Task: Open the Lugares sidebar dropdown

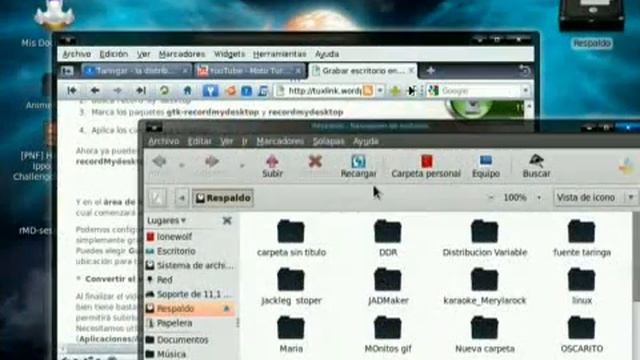Action: [x=167, y=220]
